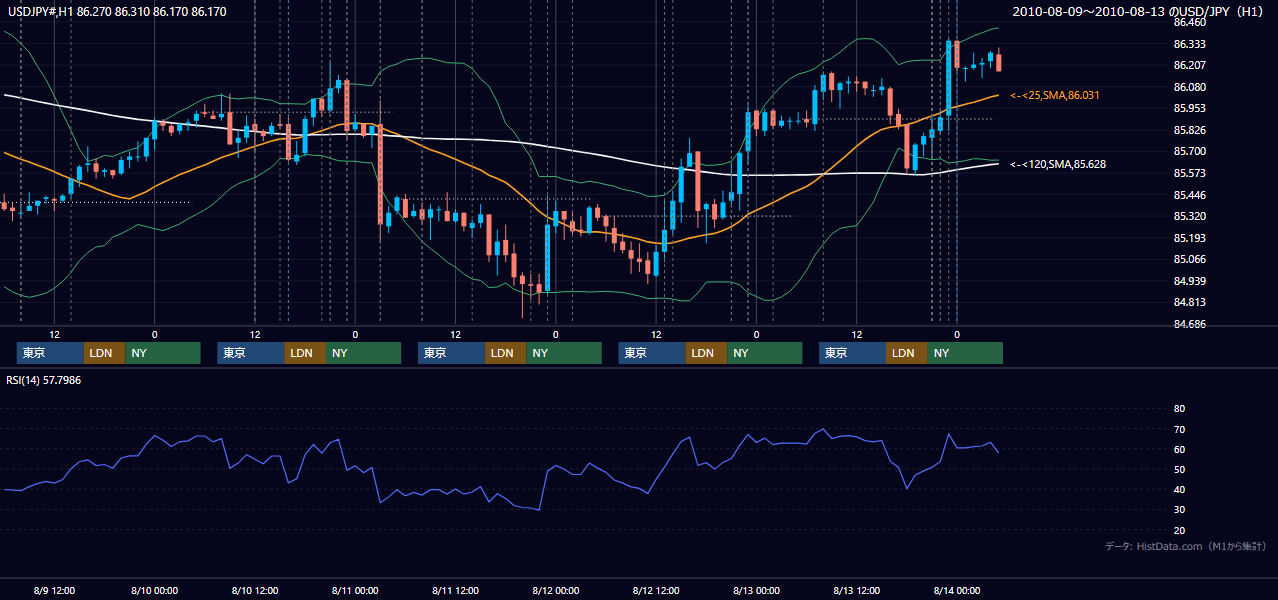Click the 84.939 price level label
Screen dimensions: 1278x600
pyautogui.click(x=1189, y=281)
